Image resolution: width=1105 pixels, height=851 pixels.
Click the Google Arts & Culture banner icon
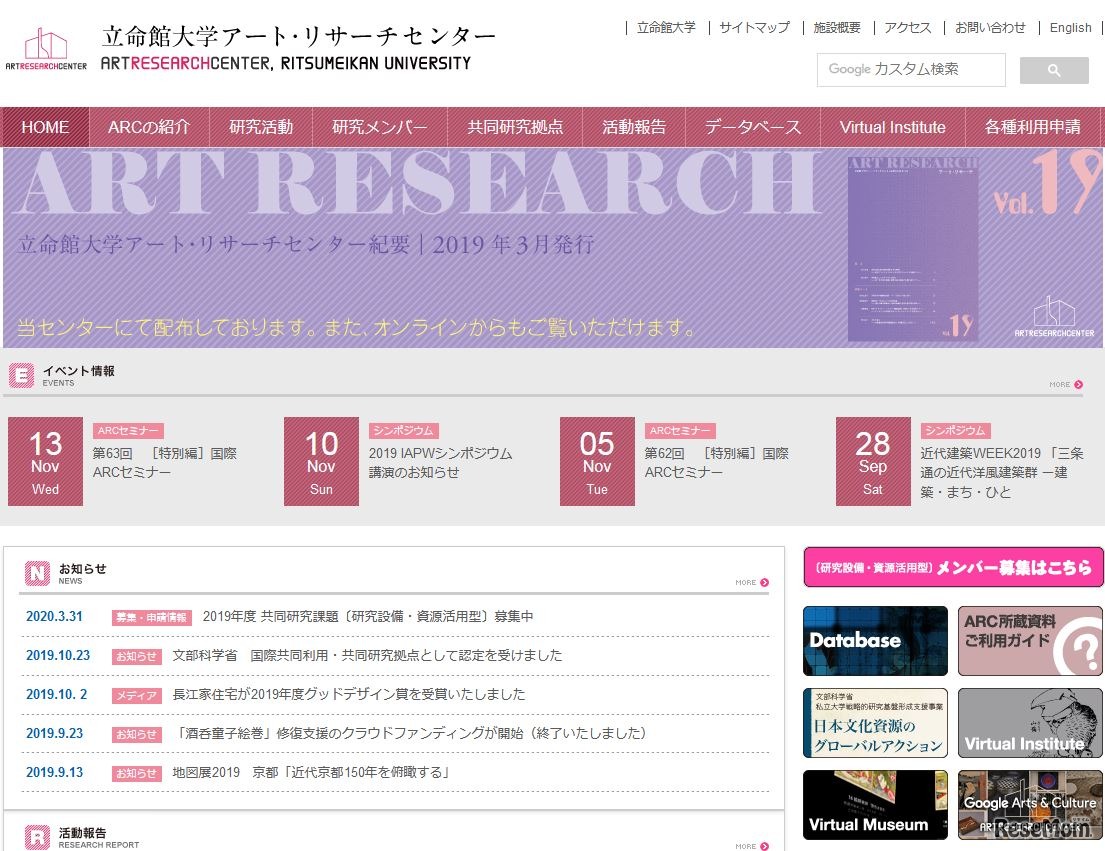1030,805
